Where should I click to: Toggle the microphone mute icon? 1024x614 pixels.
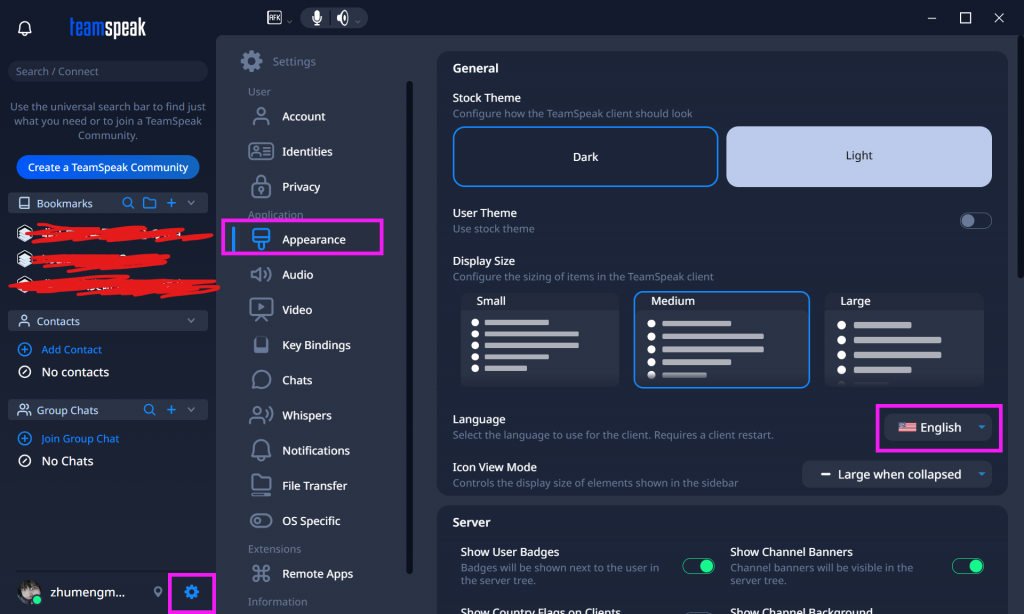click(317, 18)
